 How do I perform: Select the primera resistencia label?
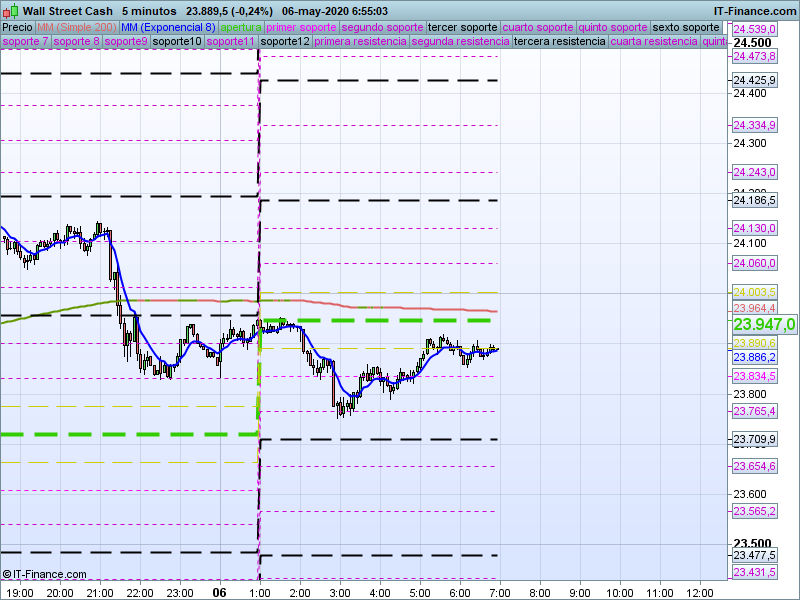(x=360, y=42)
